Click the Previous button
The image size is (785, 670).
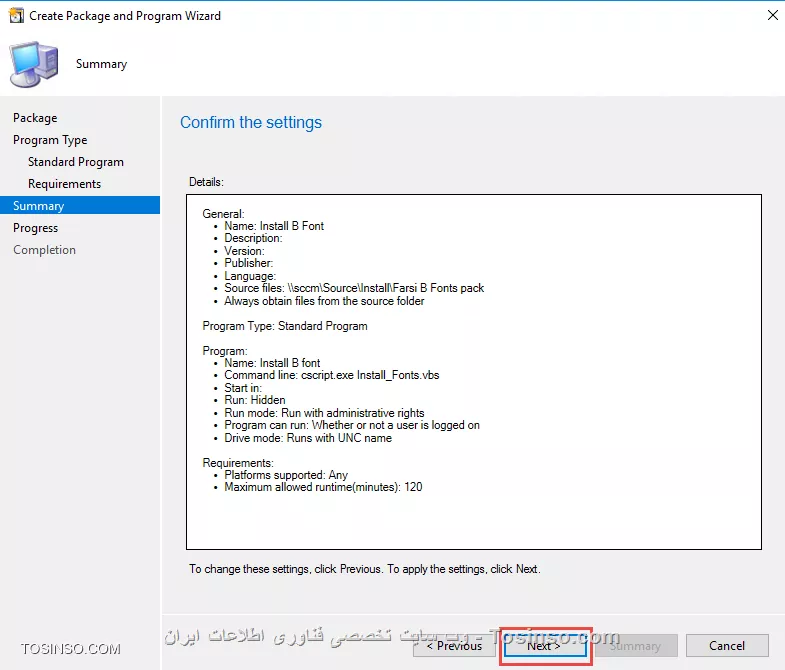(x=454, y=646)
